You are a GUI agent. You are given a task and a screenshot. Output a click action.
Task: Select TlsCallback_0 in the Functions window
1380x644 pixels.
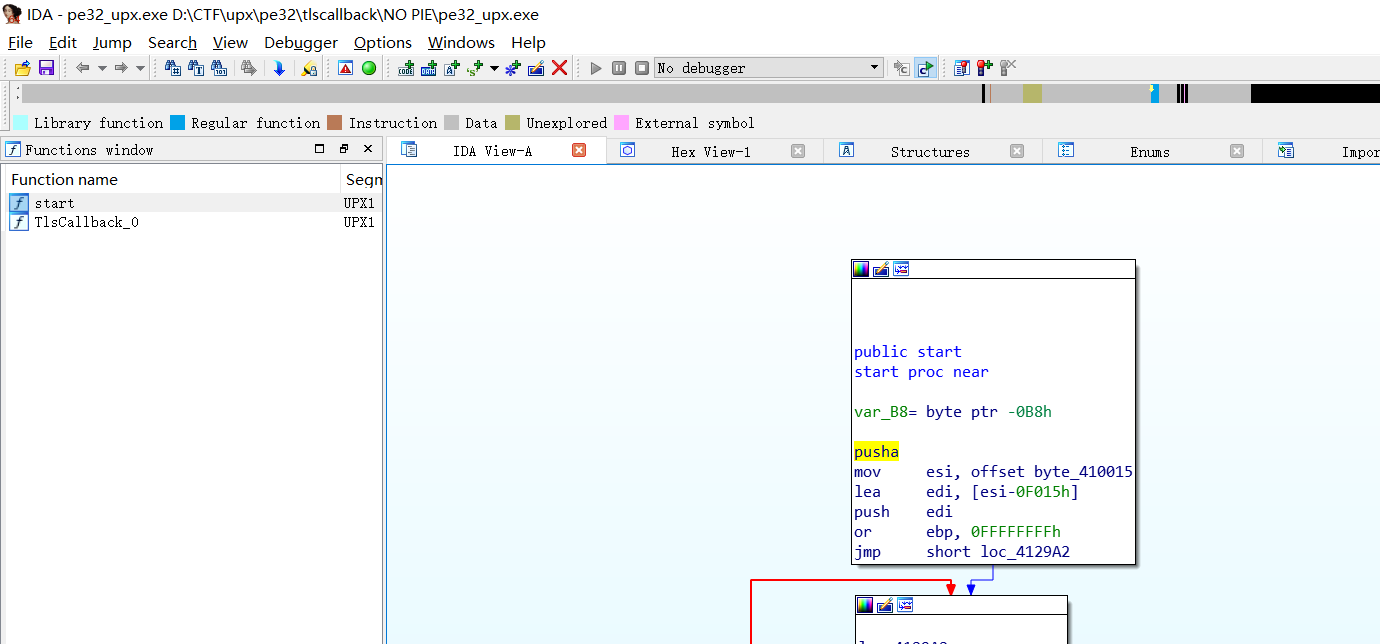pos(86,222)
